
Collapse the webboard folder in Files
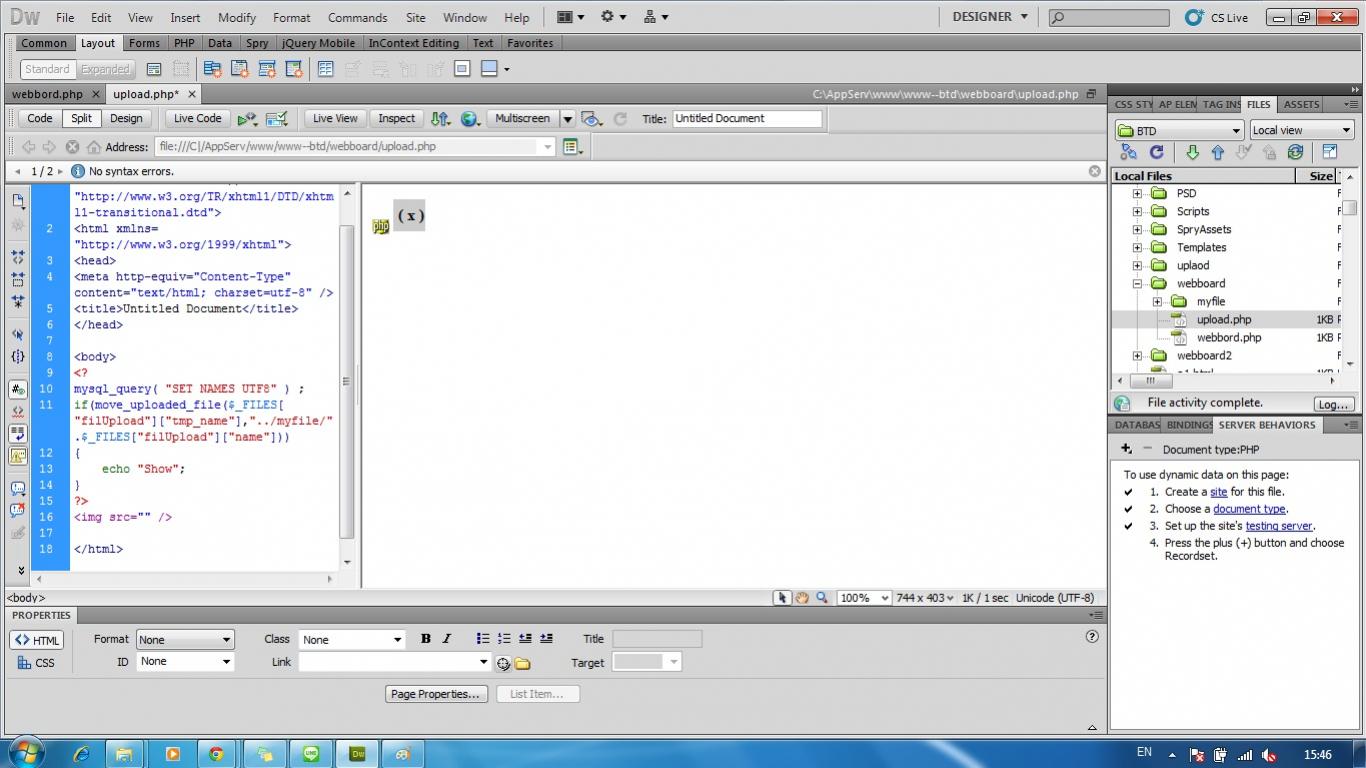coord(1137,284)
